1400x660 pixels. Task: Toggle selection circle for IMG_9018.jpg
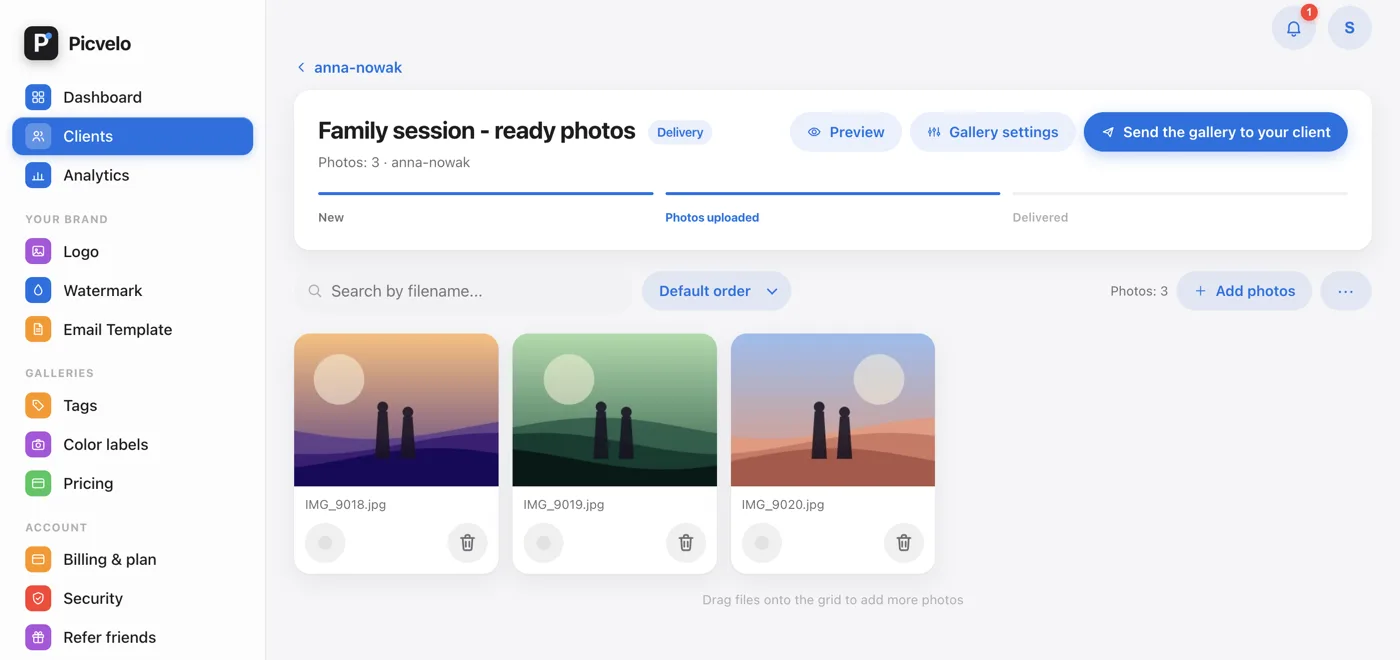pos(325,543)
